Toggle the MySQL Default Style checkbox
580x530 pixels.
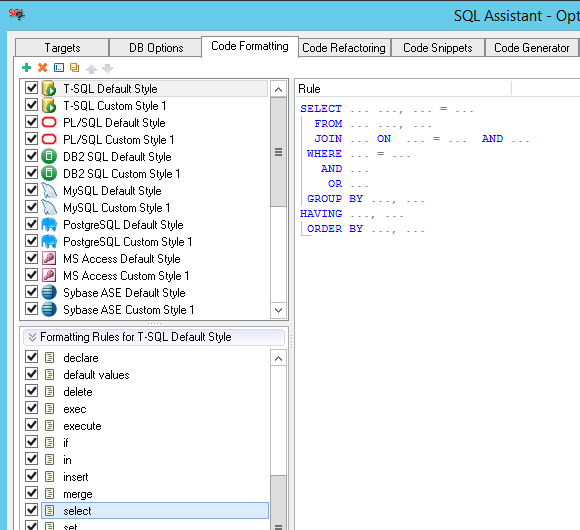coord(31,190)
